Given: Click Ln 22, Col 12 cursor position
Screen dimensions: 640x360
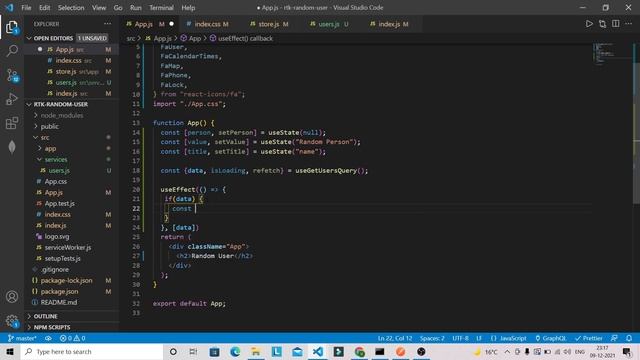Looking at the screenshot, I should point(395,338).
